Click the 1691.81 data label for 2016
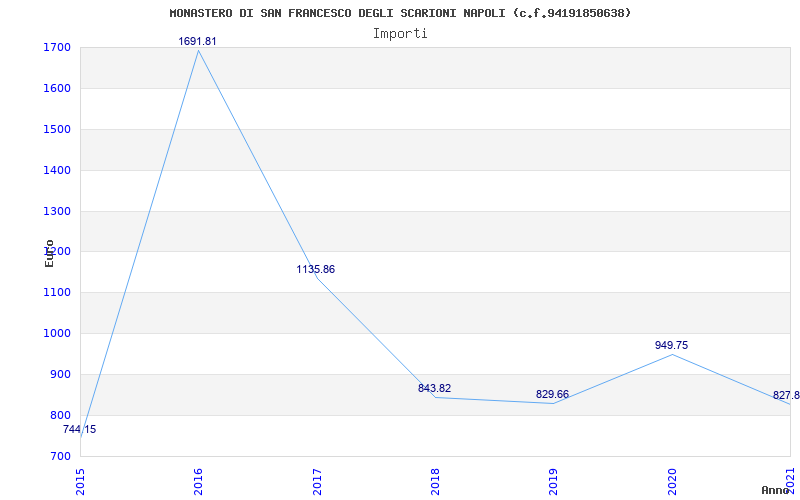Screen dimensions: 800x500 [x=197, y=41]
